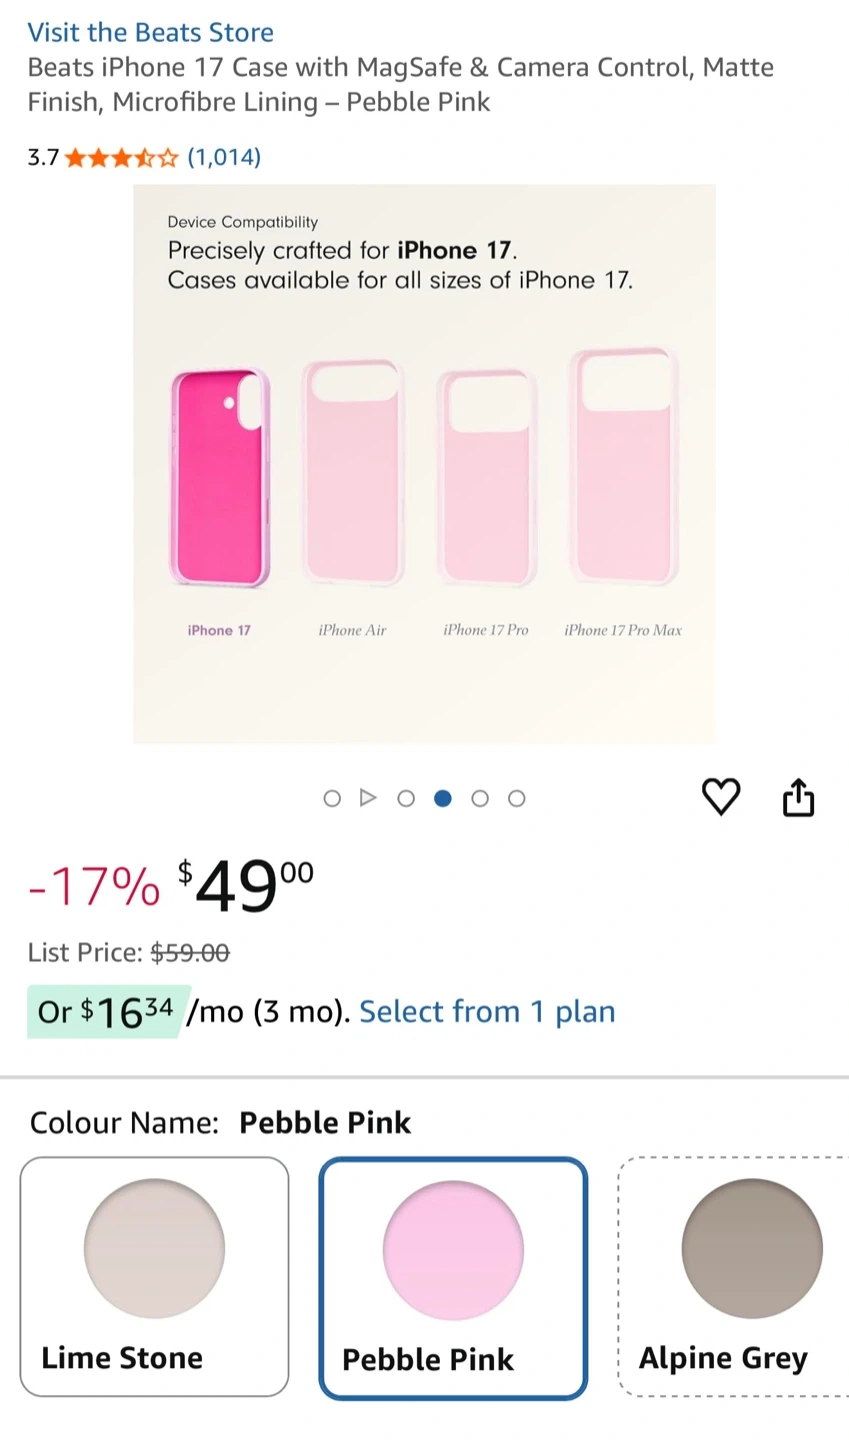Open the 1,014 customer reviews

[224, 157]
